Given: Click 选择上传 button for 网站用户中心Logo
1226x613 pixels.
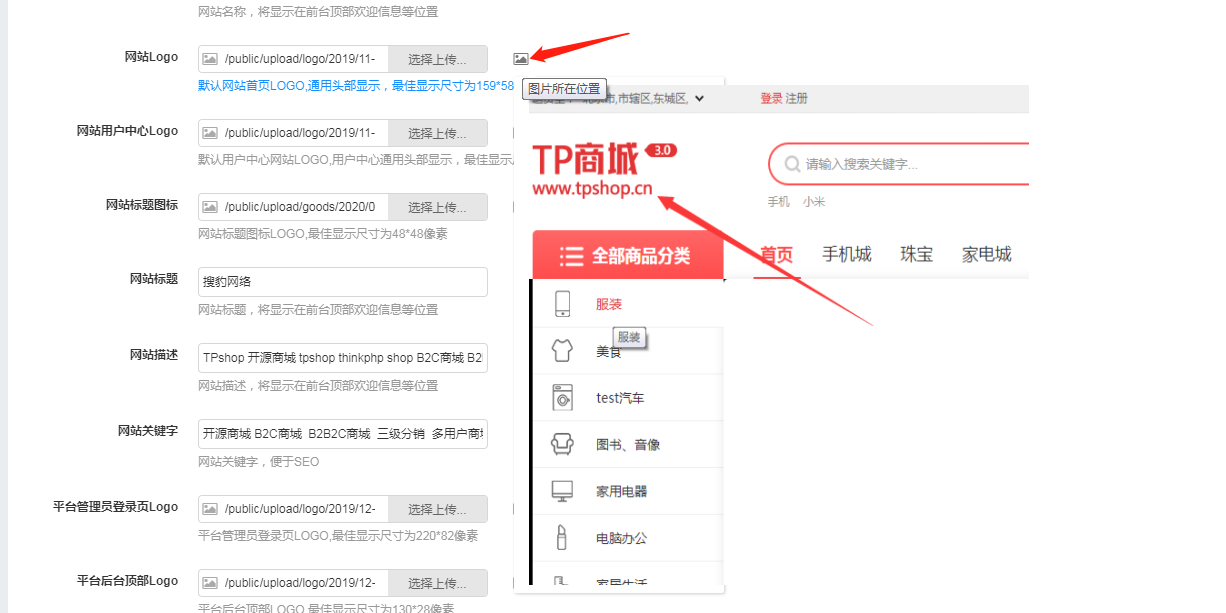Looking at the screenshot, I should click(x=437, y=133).
